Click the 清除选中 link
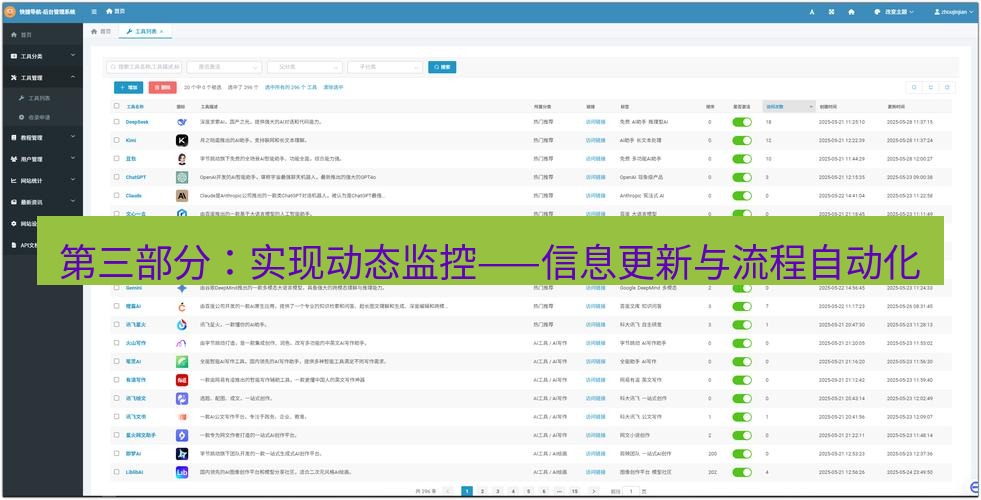The width and height of the screenshot is (981, 500). (333, 88)
